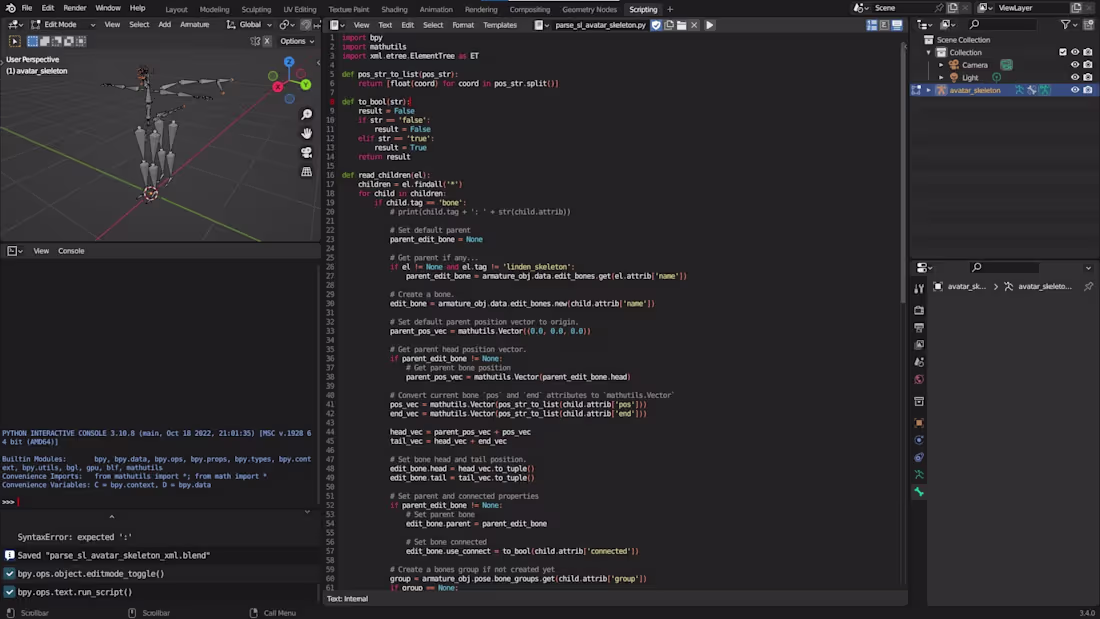Click the blue Z axis gizmo
The height and width of the screenshot is (619, 1100).
click(x=289, y=62)
